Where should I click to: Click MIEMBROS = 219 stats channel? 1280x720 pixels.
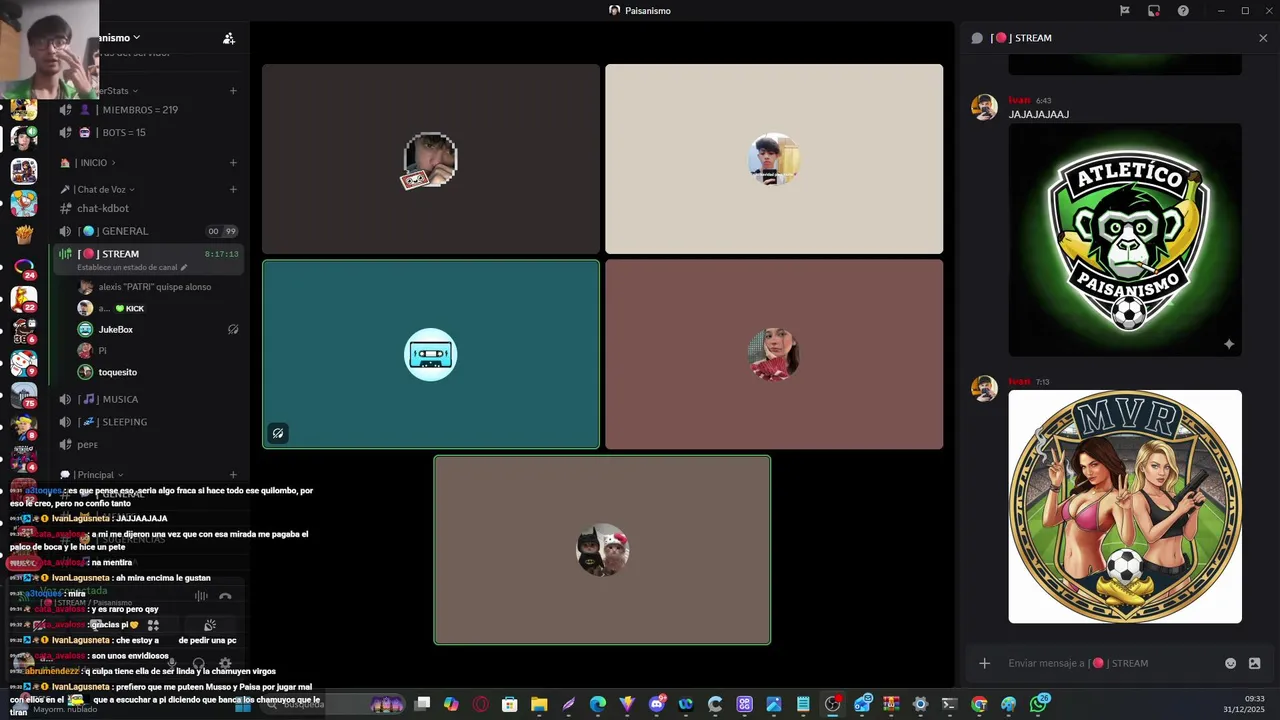(x=150, y=110)
